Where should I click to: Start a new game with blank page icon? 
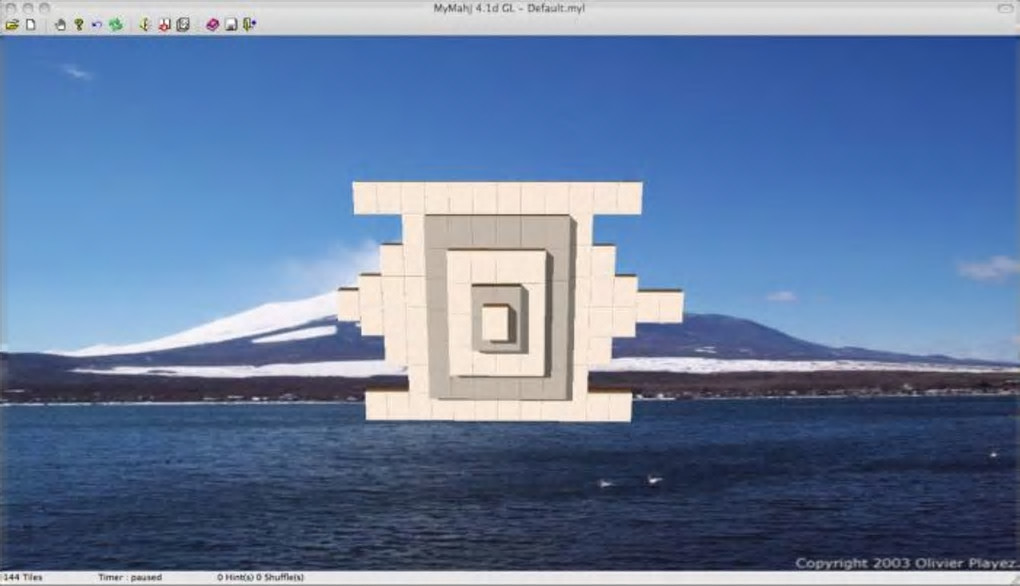coord(31,25)
